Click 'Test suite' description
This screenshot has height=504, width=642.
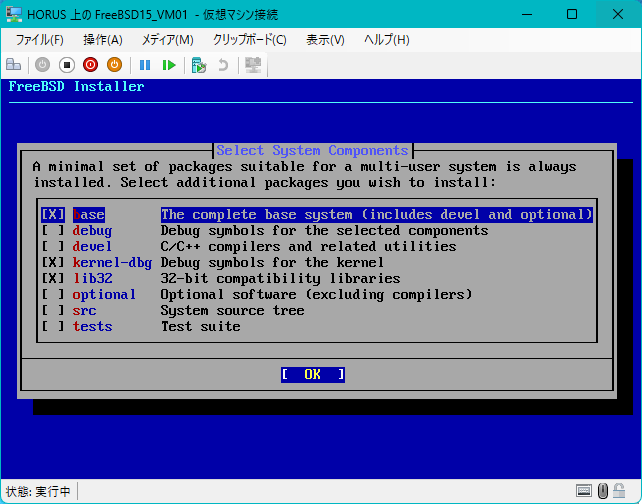tap(200, 326)
